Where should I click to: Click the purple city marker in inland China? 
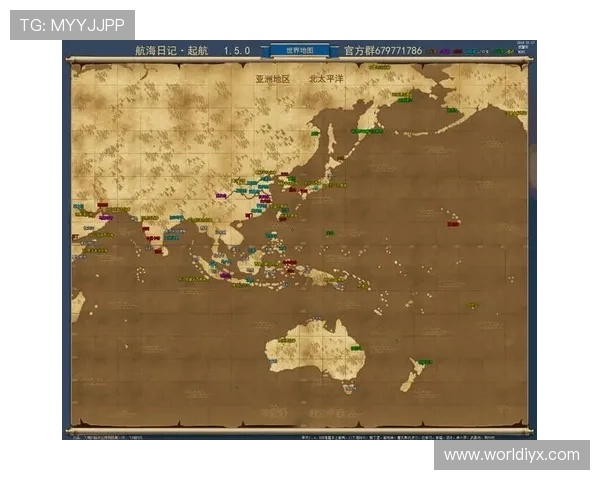[x=221, y=196]
